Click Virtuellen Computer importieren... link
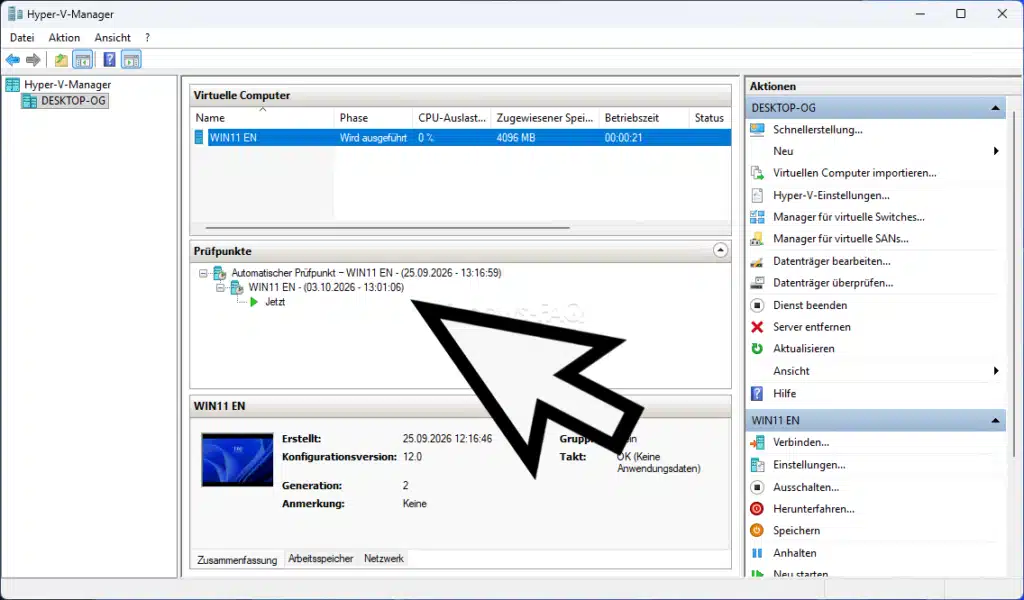This screenshot has width=1024, height=600. click(855, 173)
